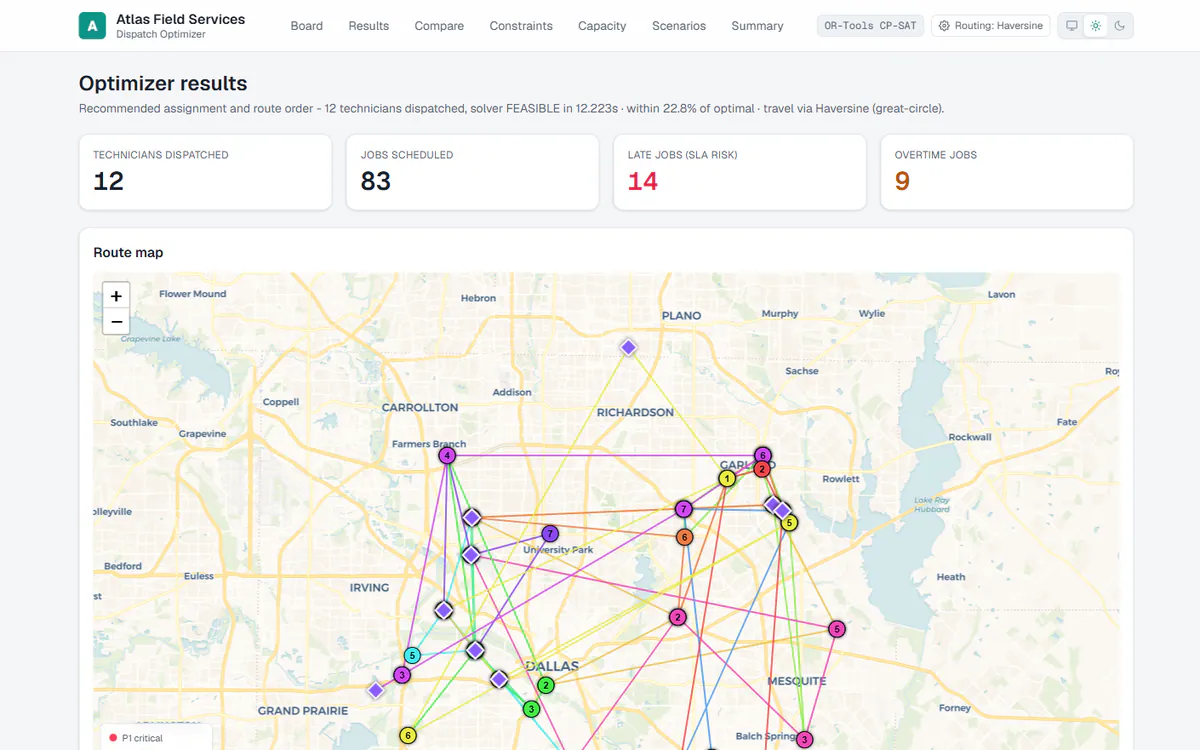Click the orange "9" overtime value
This screenshot has width=1200, height=750.
(902, 181)
